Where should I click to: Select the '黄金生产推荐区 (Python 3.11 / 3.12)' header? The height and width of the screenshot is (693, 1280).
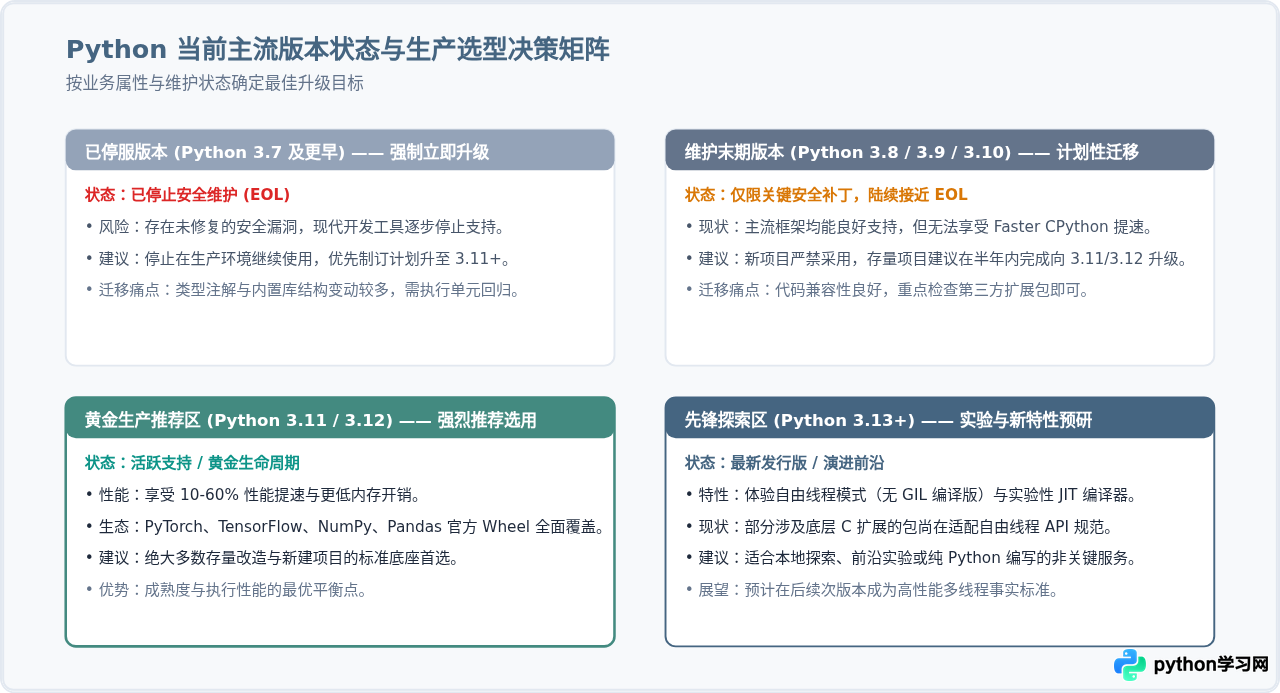pos(340,420)
